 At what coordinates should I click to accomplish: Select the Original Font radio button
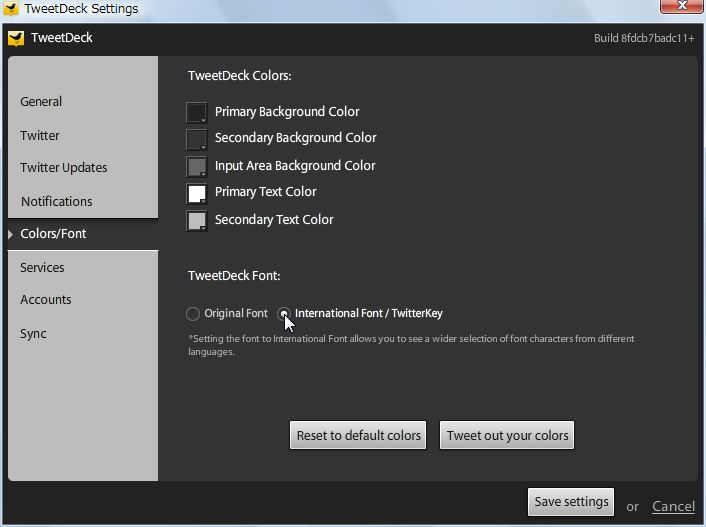tap(193, 313)
